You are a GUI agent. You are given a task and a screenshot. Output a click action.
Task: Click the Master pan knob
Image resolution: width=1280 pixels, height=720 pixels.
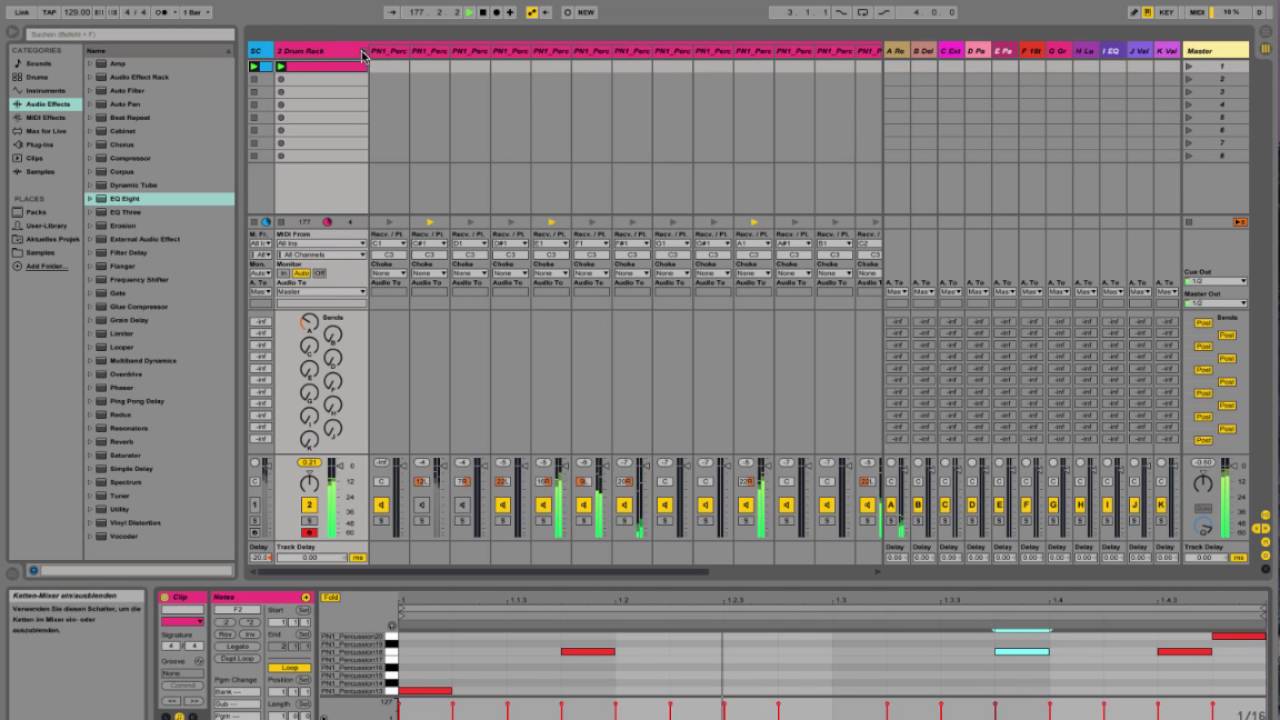pyautogui.click(x=1203, y=484)
